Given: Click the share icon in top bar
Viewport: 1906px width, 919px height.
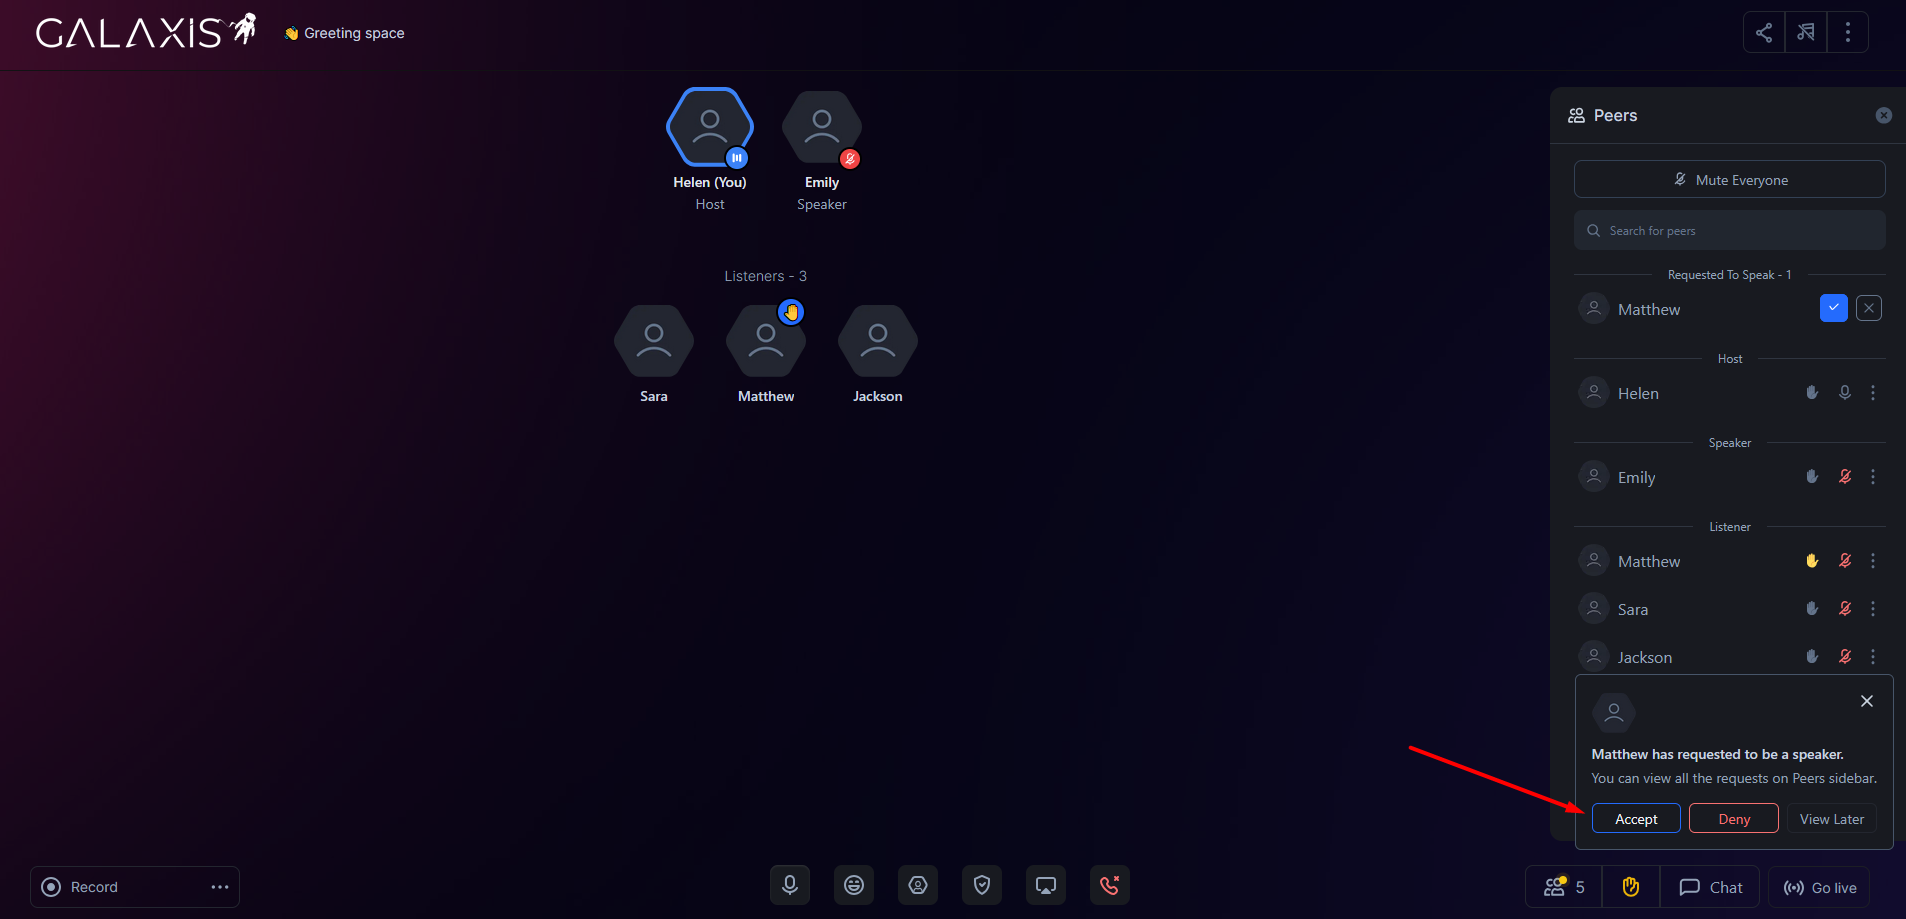Looking at the screenshot, I should (x=1764, y=33).
